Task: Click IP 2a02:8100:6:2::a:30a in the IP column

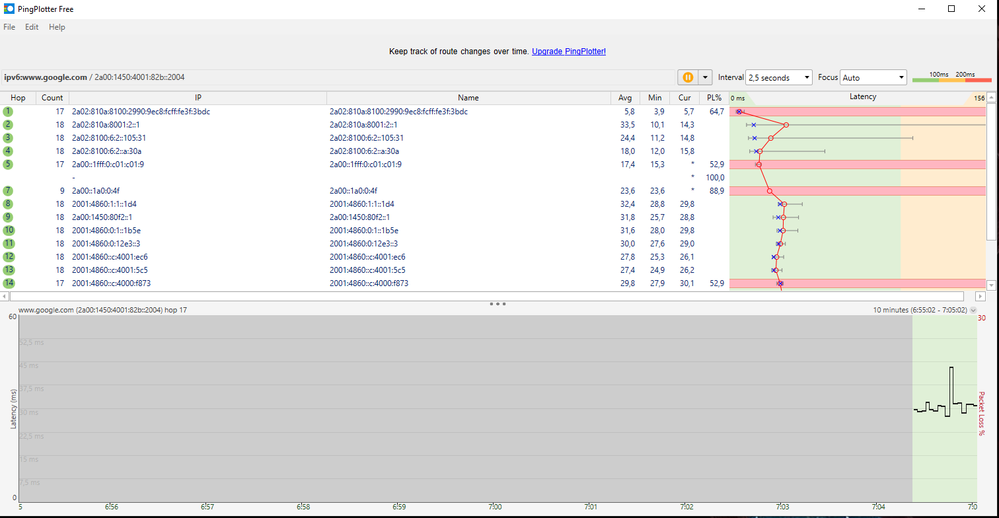Action: (x=106, y=151)
